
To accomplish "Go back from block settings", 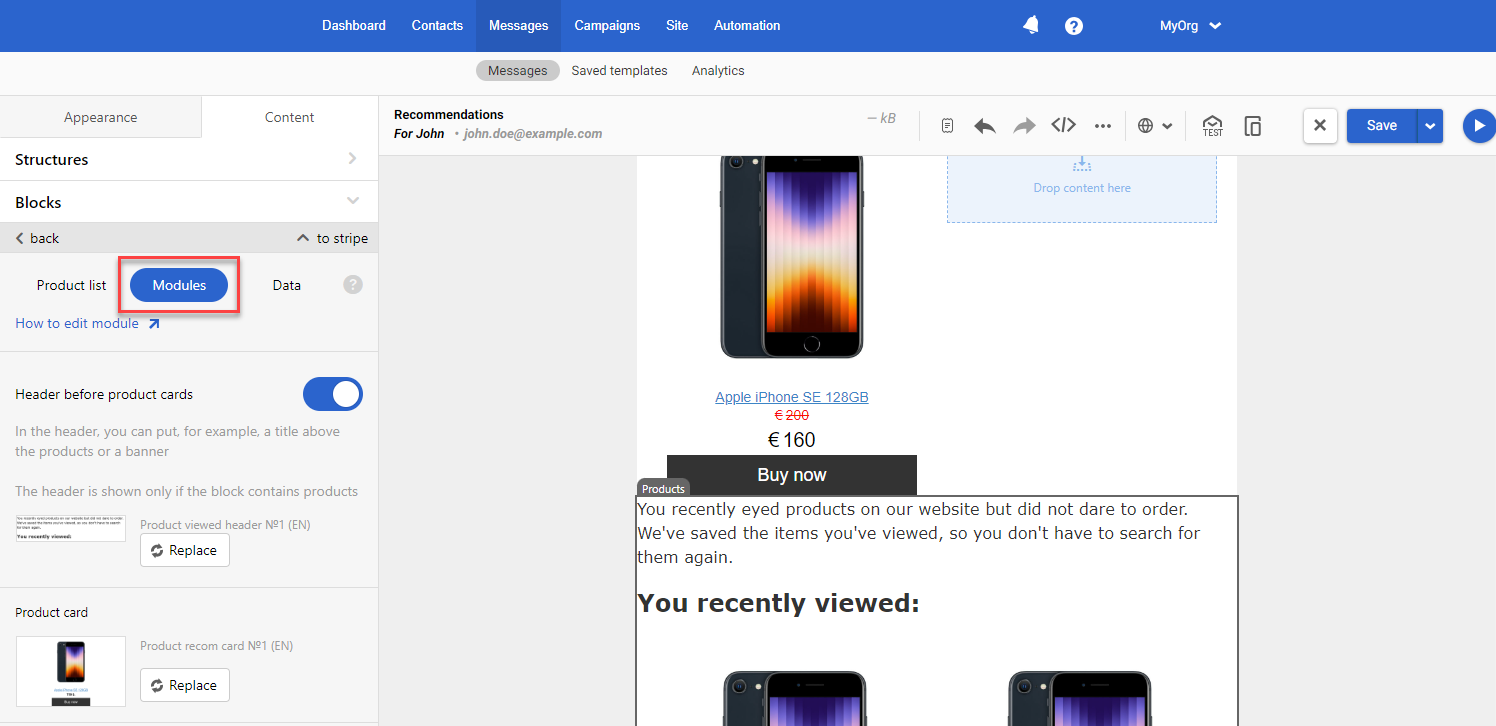I will (x=37, y=238).
